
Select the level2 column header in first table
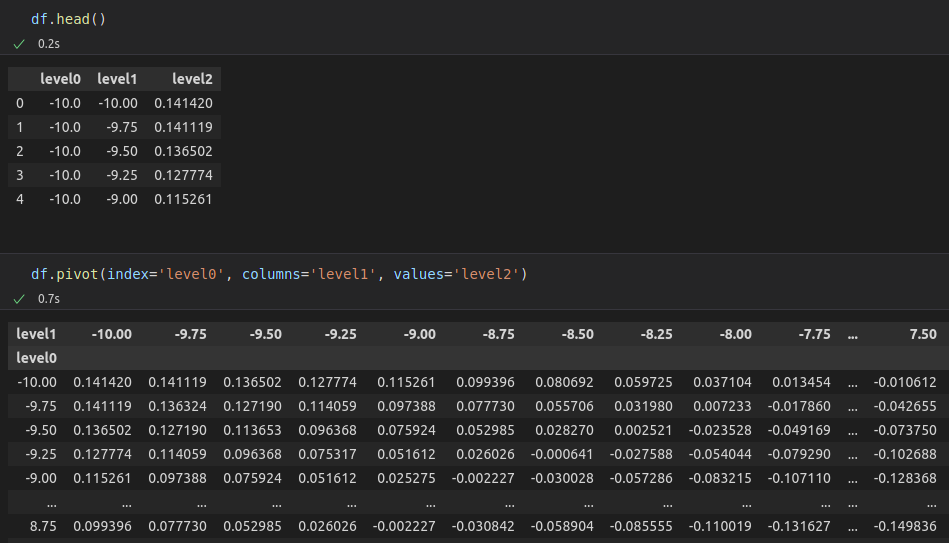coord(192,79)
